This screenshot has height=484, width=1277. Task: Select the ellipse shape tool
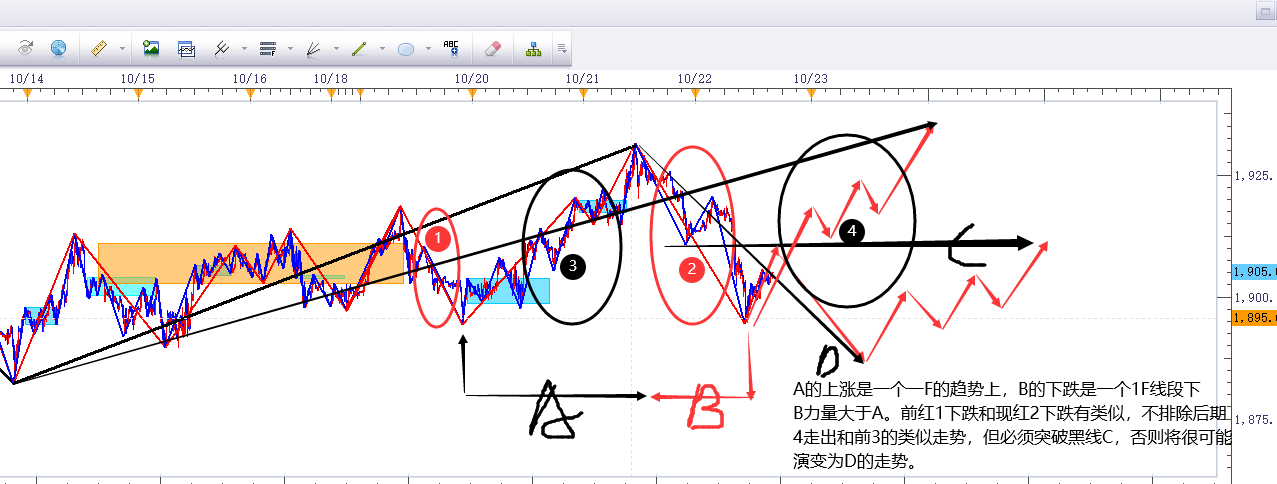tap(406, 47)
